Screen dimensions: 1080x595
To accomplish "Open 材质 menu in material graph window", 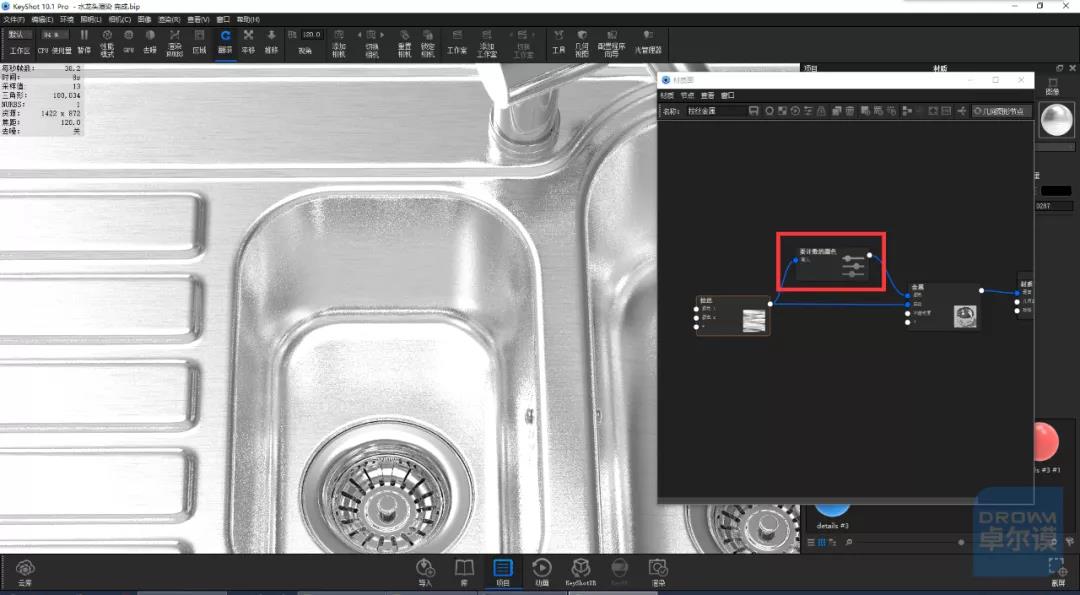I will pyautogui.click(x=667, y=96).
